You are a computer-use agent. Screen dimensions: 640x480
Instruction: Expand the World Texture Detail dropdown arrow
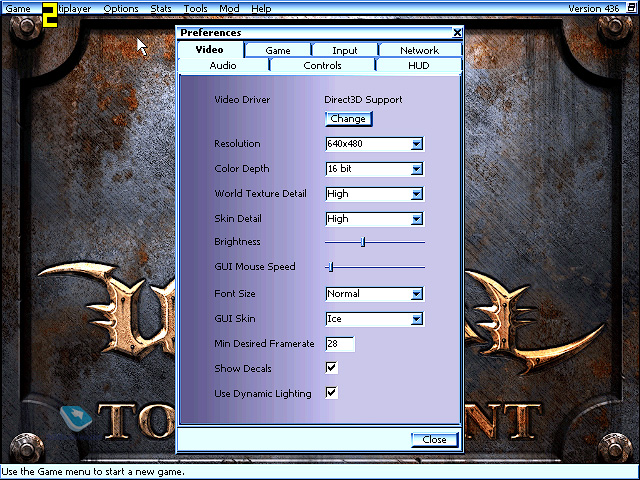(417, 194)
